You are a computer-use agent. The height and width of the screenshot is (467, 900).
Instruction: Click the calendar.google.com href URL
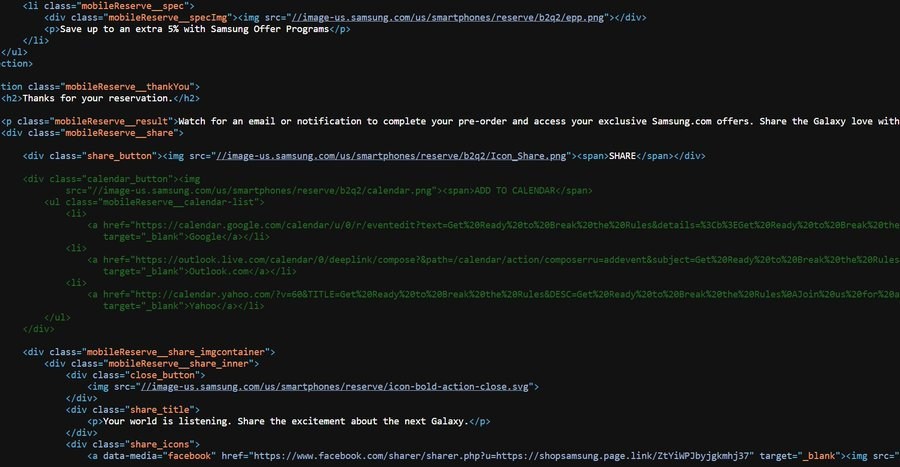518,225
